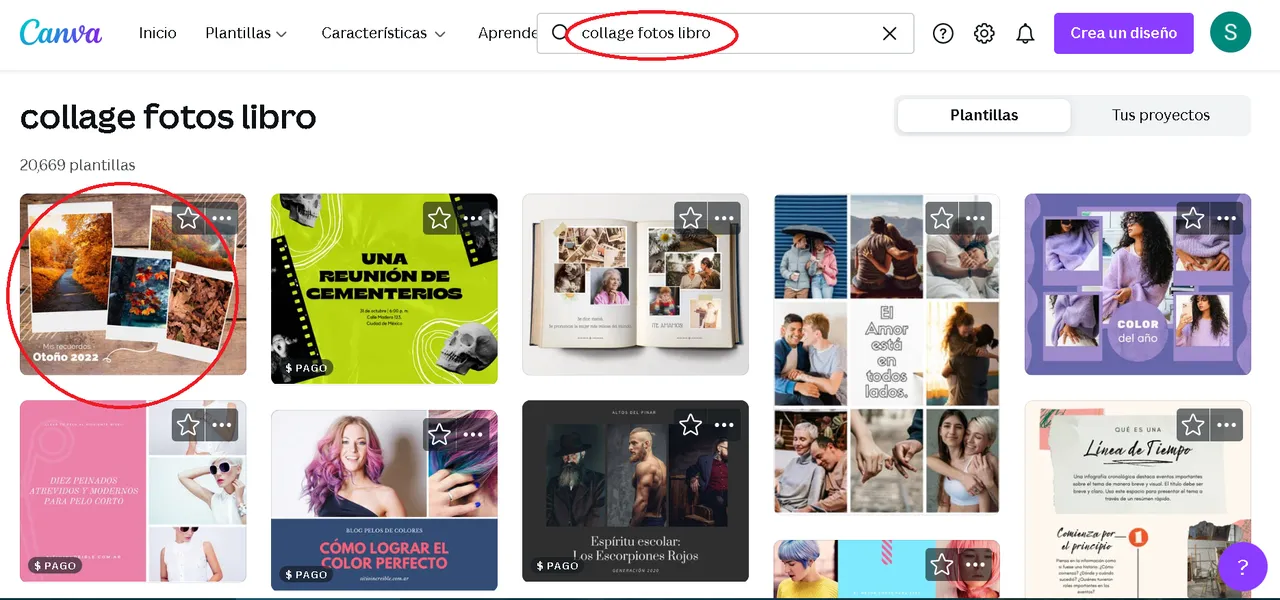1280x600 pixels.
Task: Open the Cómo lograr el color perfecto thumbnail
Action: 384,500
